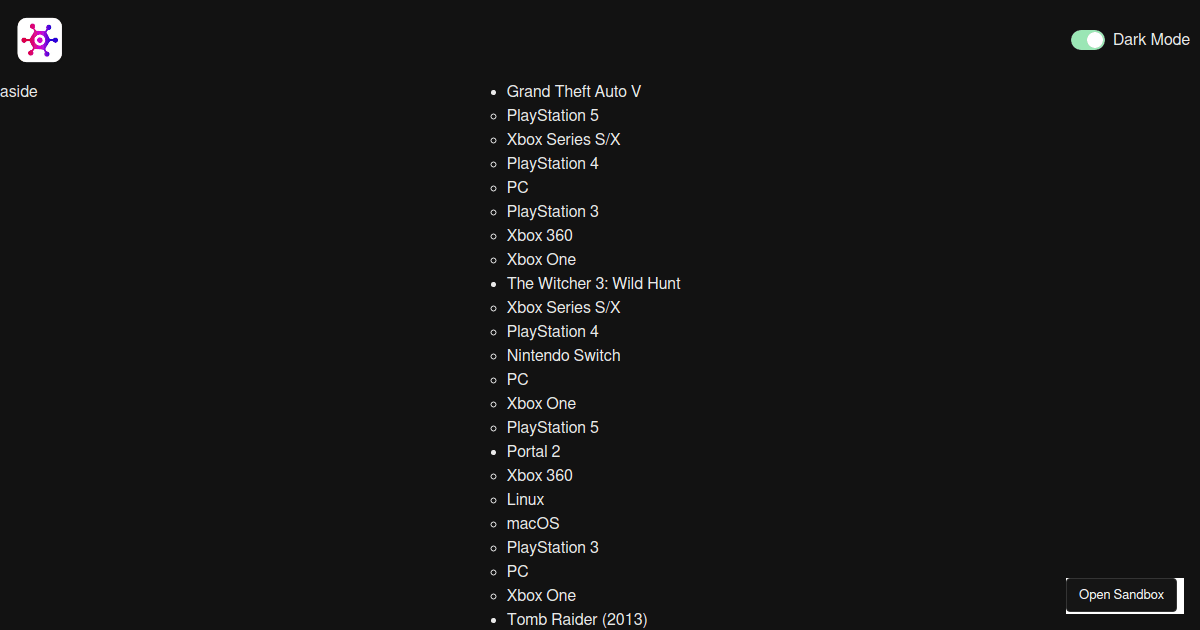1200x630 pixels.
Task: Click the macOS platform entry under Portal 2
Action: (x=533, y=523)
